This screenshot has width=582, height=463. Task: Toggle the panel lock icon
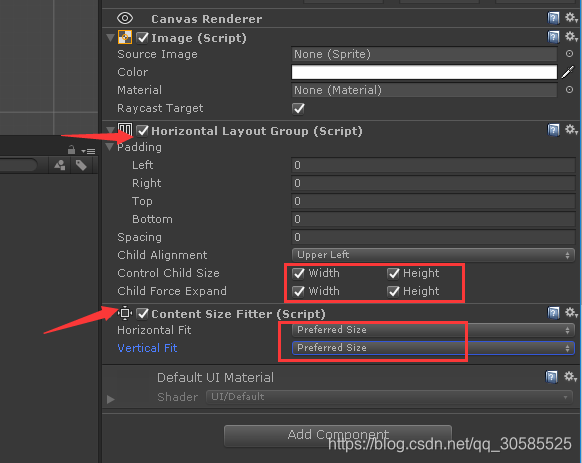click(71, 150)
